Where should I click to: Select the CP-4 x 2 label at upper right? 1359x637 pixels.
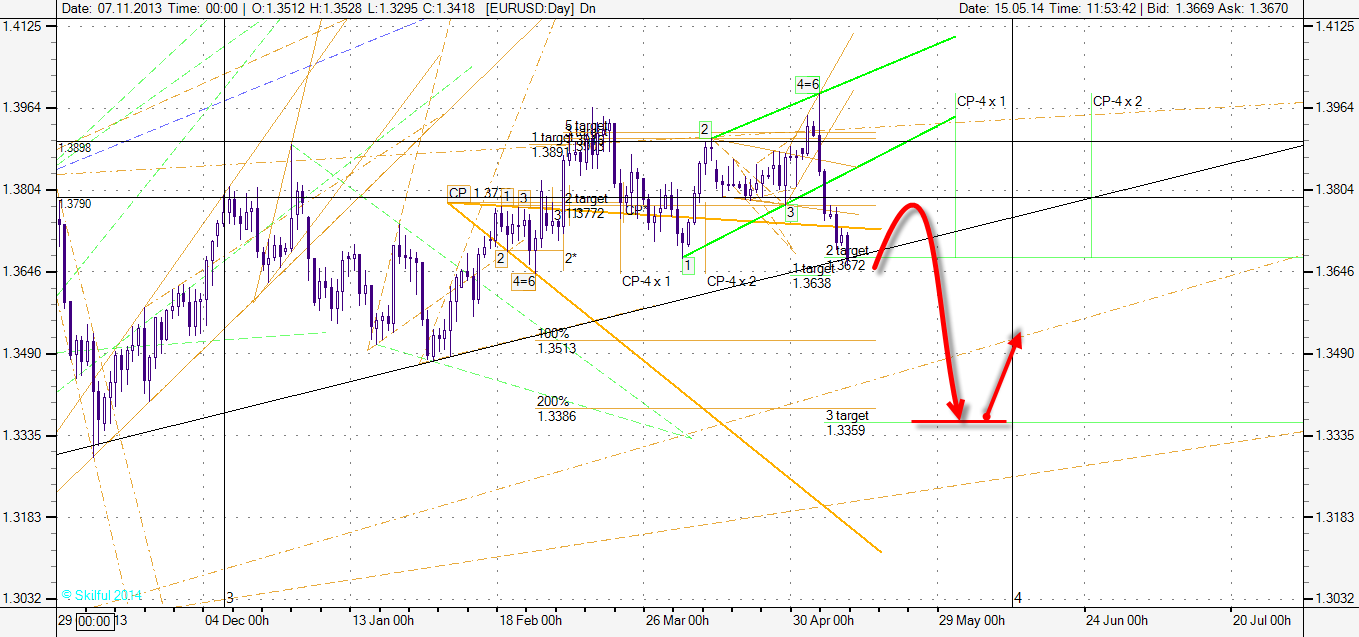coord(1117,101)
